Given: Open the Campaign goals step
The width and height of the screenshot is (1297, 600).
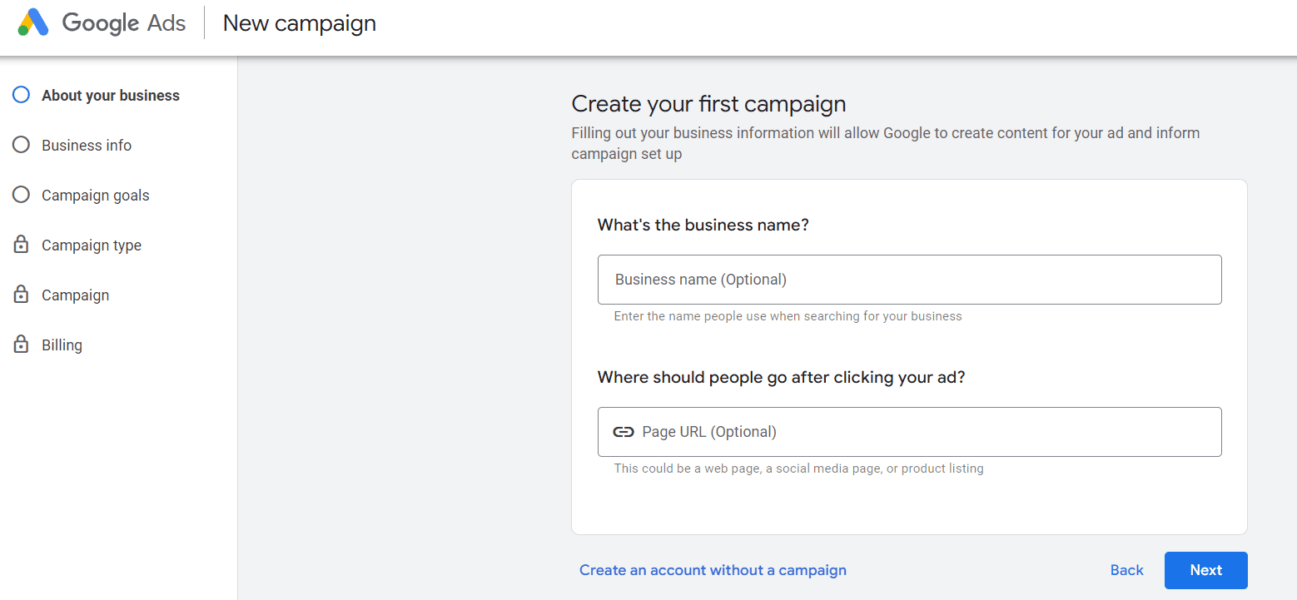Looking at the screenshot, I should click(94, 195).
